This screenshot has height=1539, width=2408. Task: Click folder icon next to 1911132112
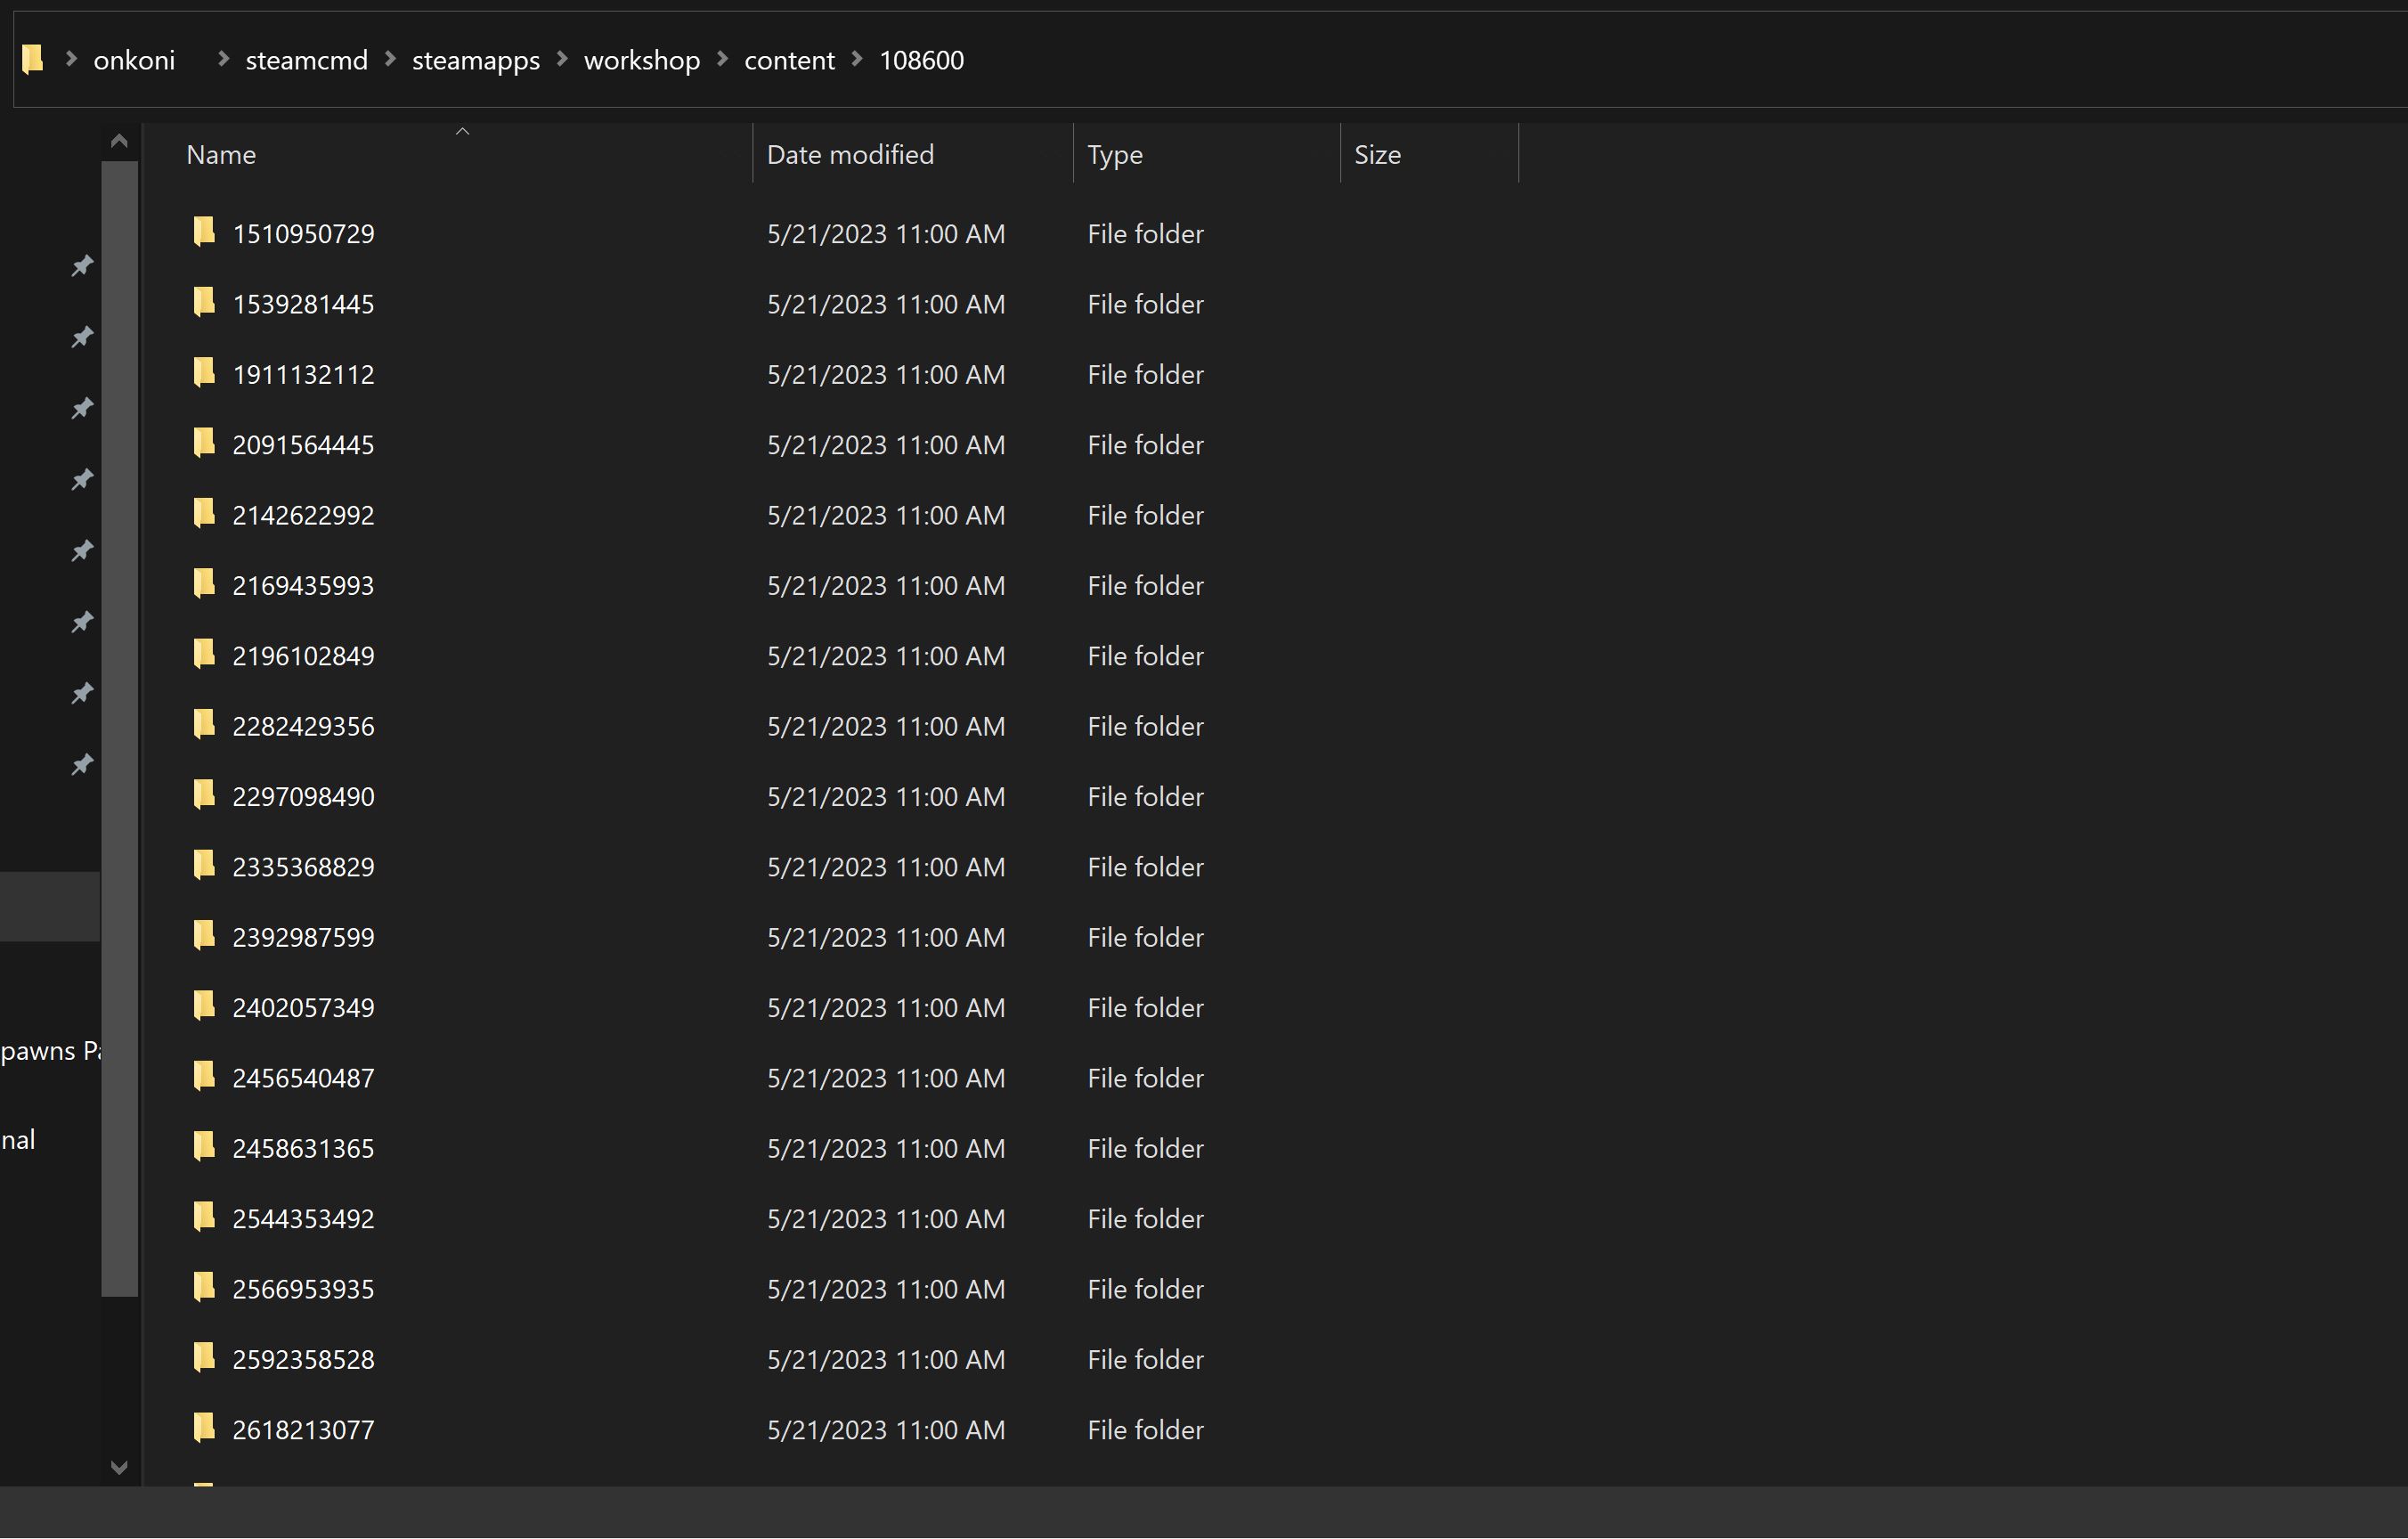[x=204, y=373]
